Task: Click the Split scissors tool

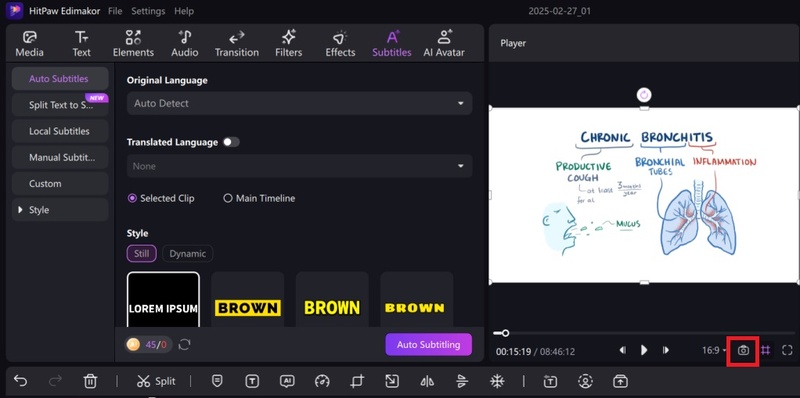Action: [156, 381]
